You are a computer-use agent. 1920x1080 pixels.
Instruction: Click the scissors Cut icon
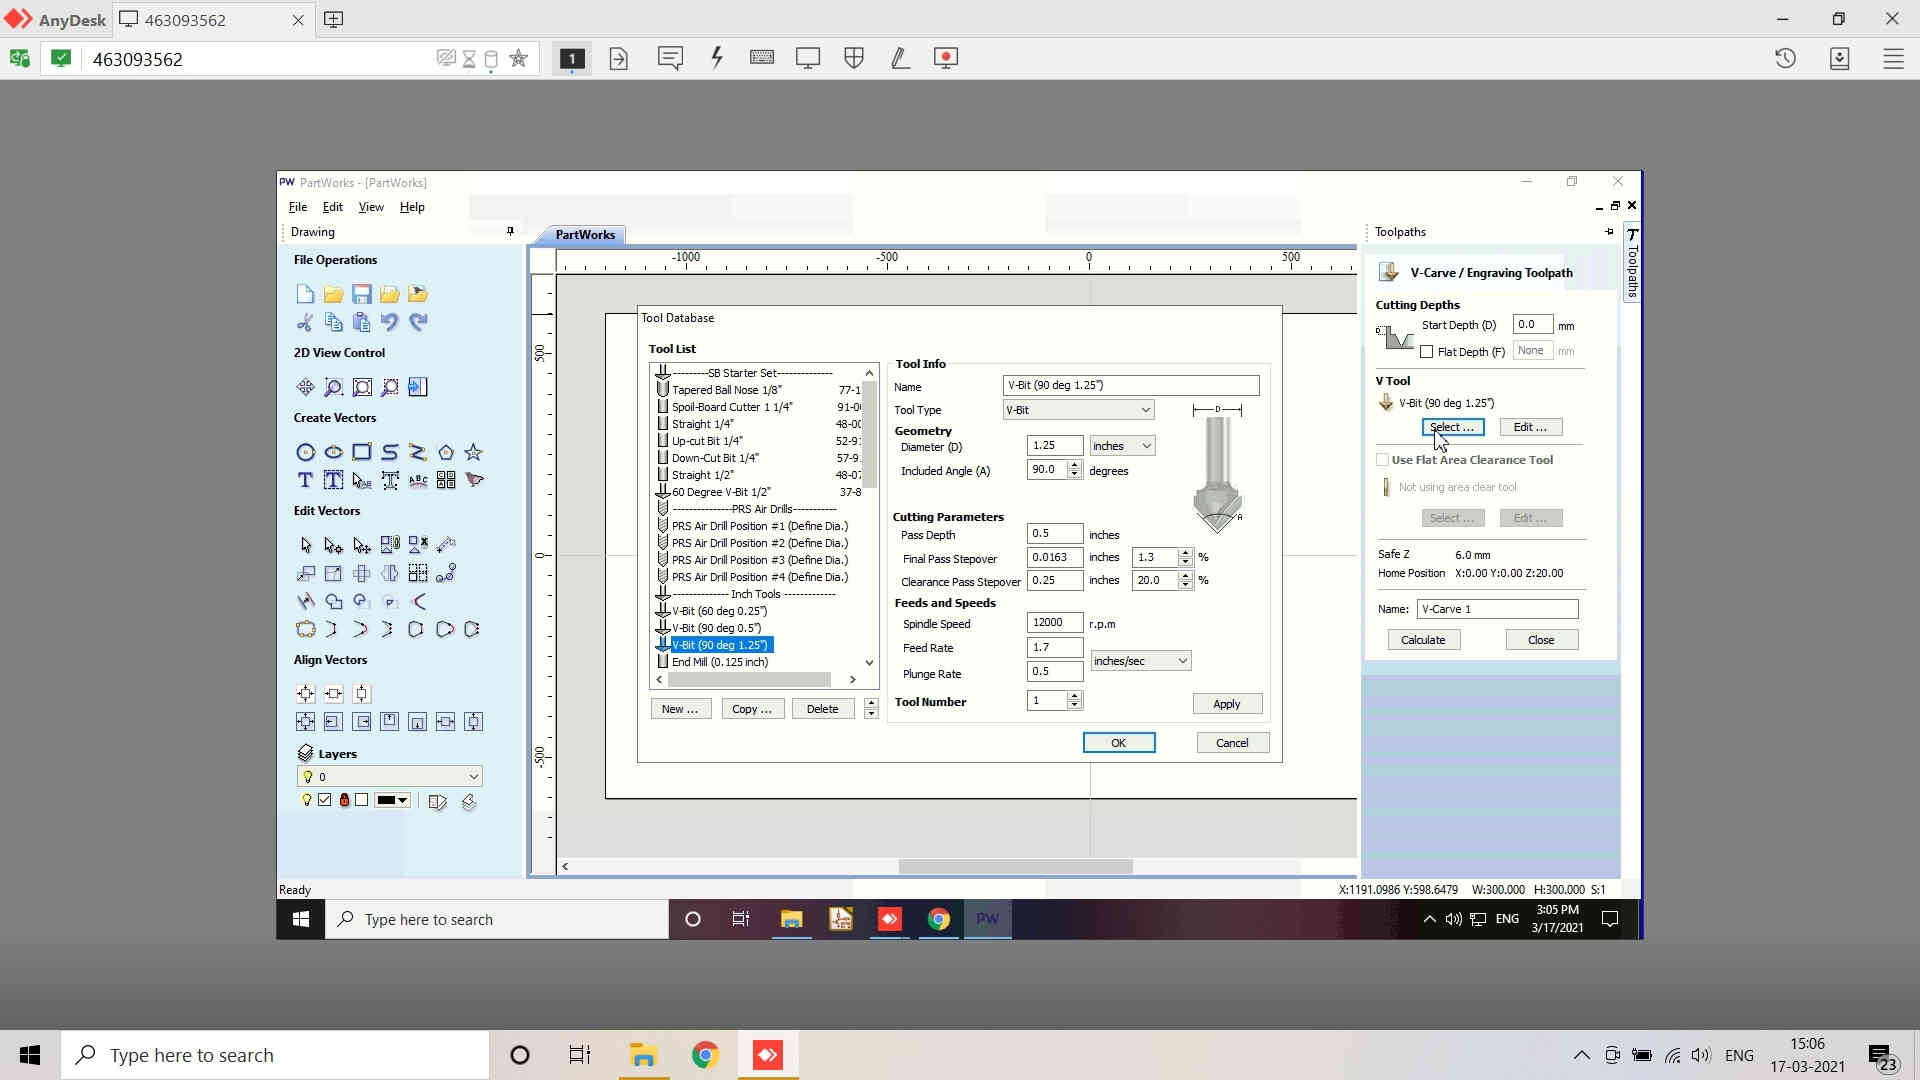(305, 322)
